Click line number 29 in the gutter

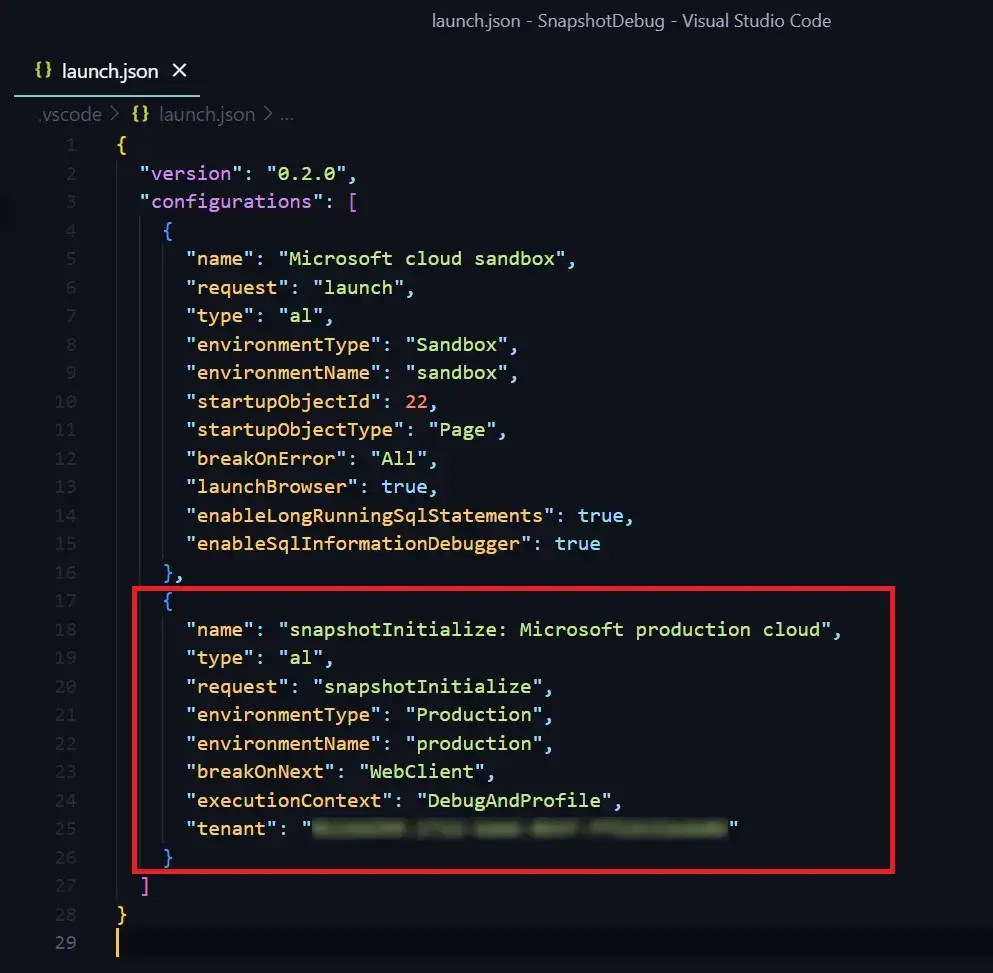click(66, 942)
